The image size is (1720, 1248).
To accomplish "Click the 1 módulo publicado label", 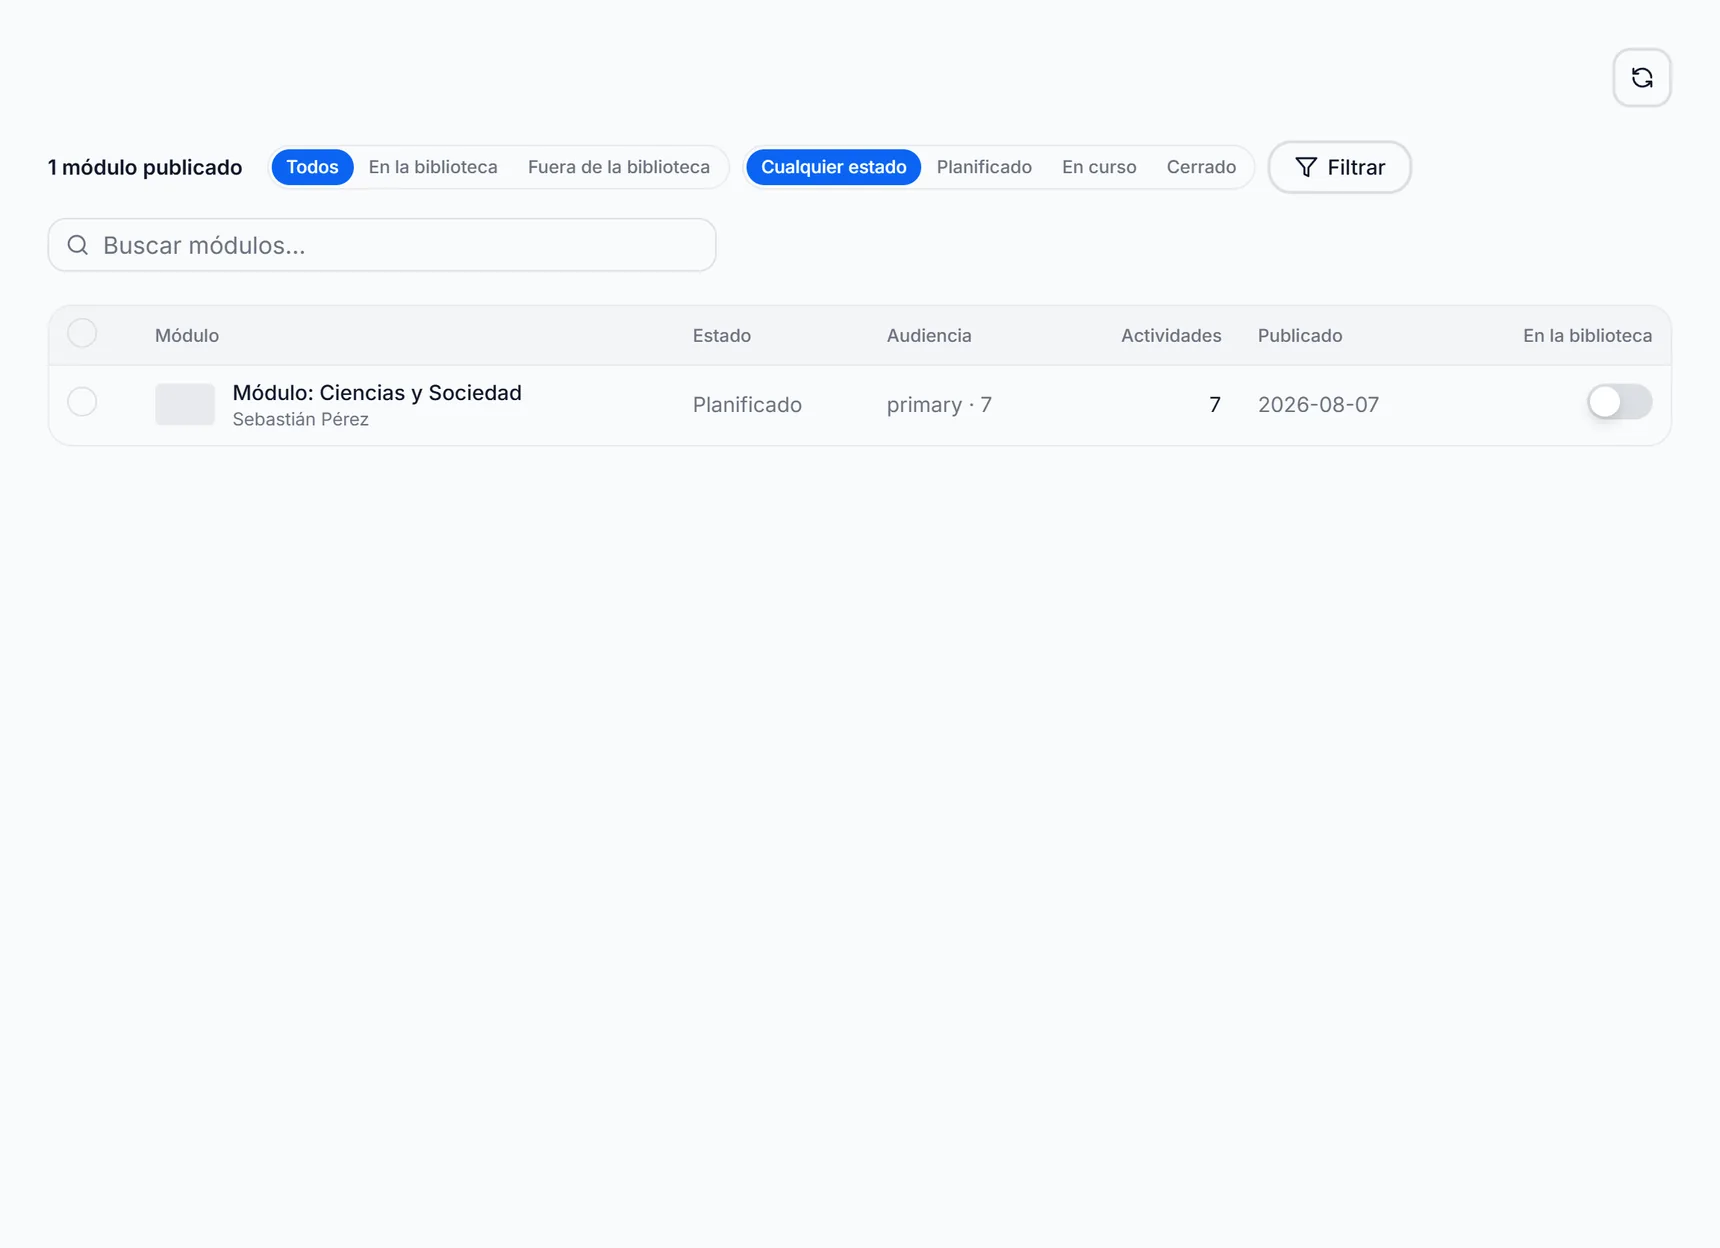I will pyautogui.click(x=145, y=167).
